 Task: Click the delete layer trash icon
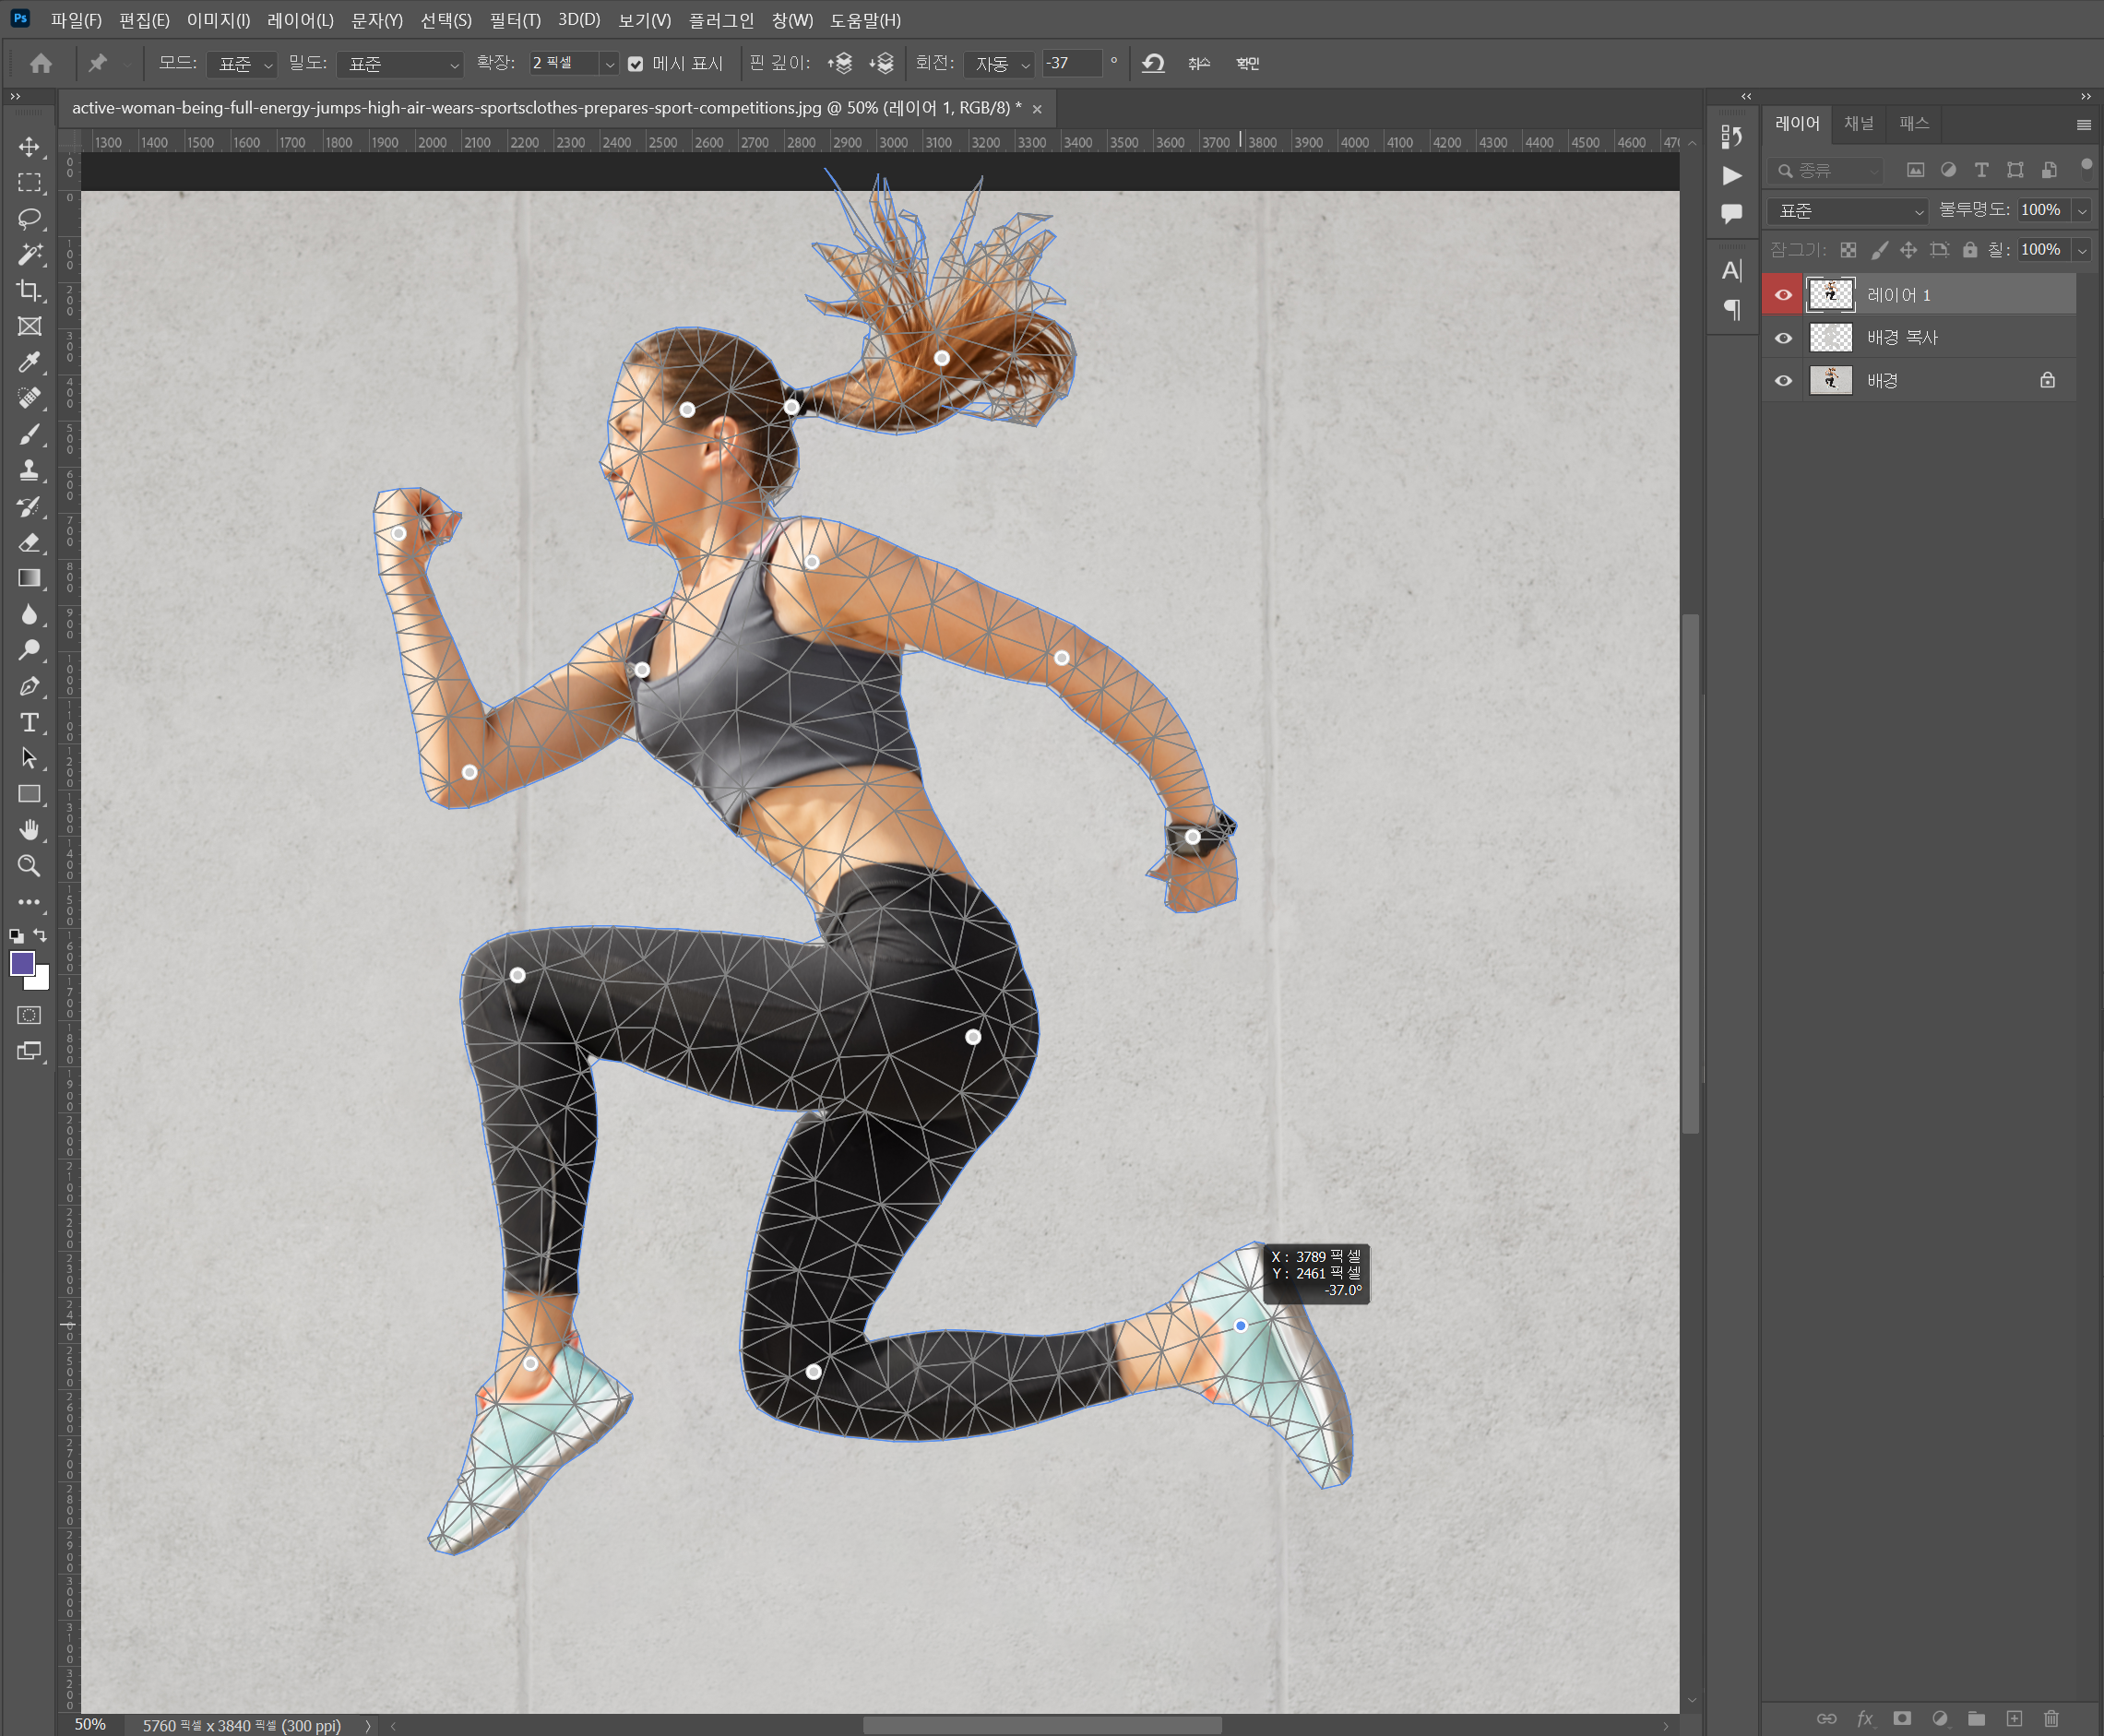tap(2051, 1718)
